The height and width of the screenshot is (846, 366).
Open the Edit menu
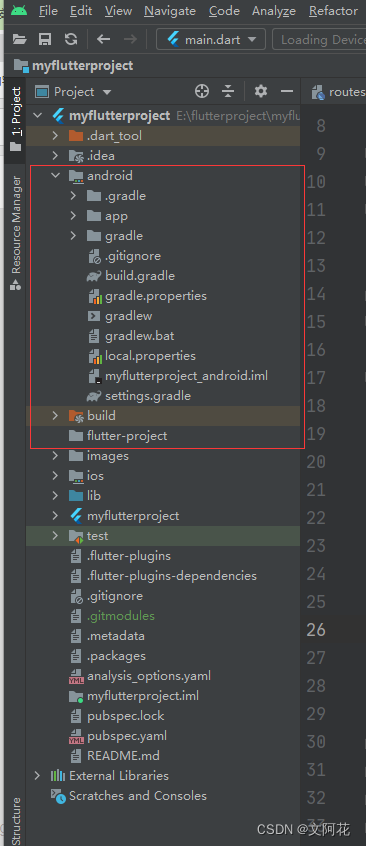tap(81, 11)
